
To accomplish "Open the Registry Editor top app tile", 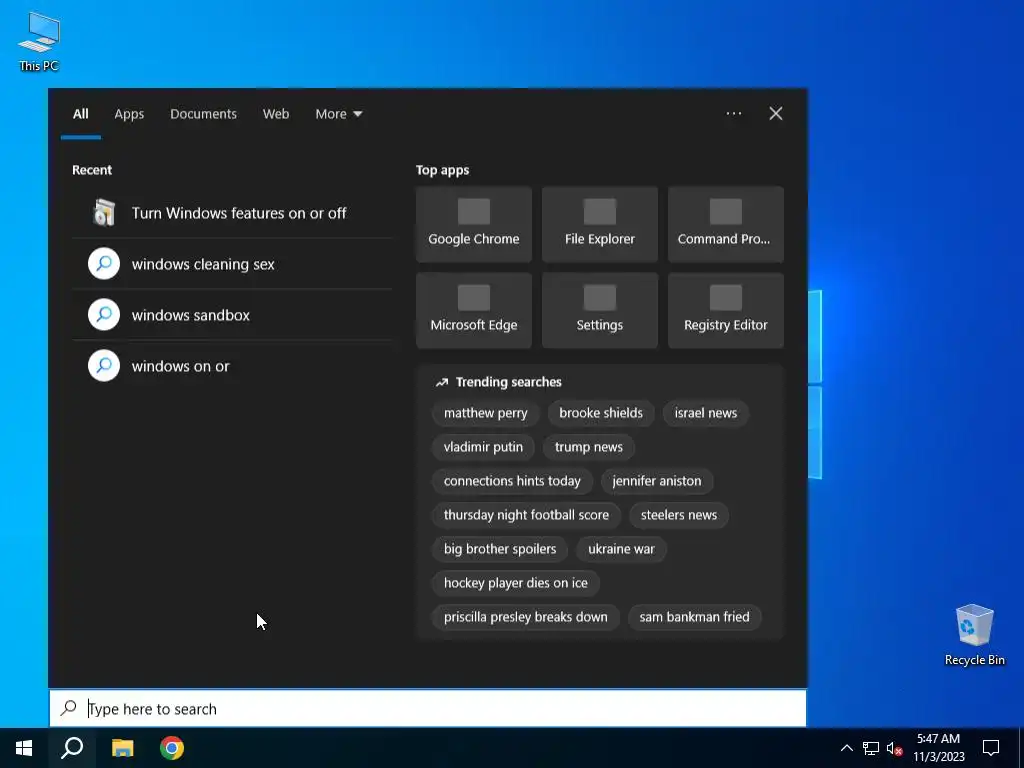I will point(726,311).
